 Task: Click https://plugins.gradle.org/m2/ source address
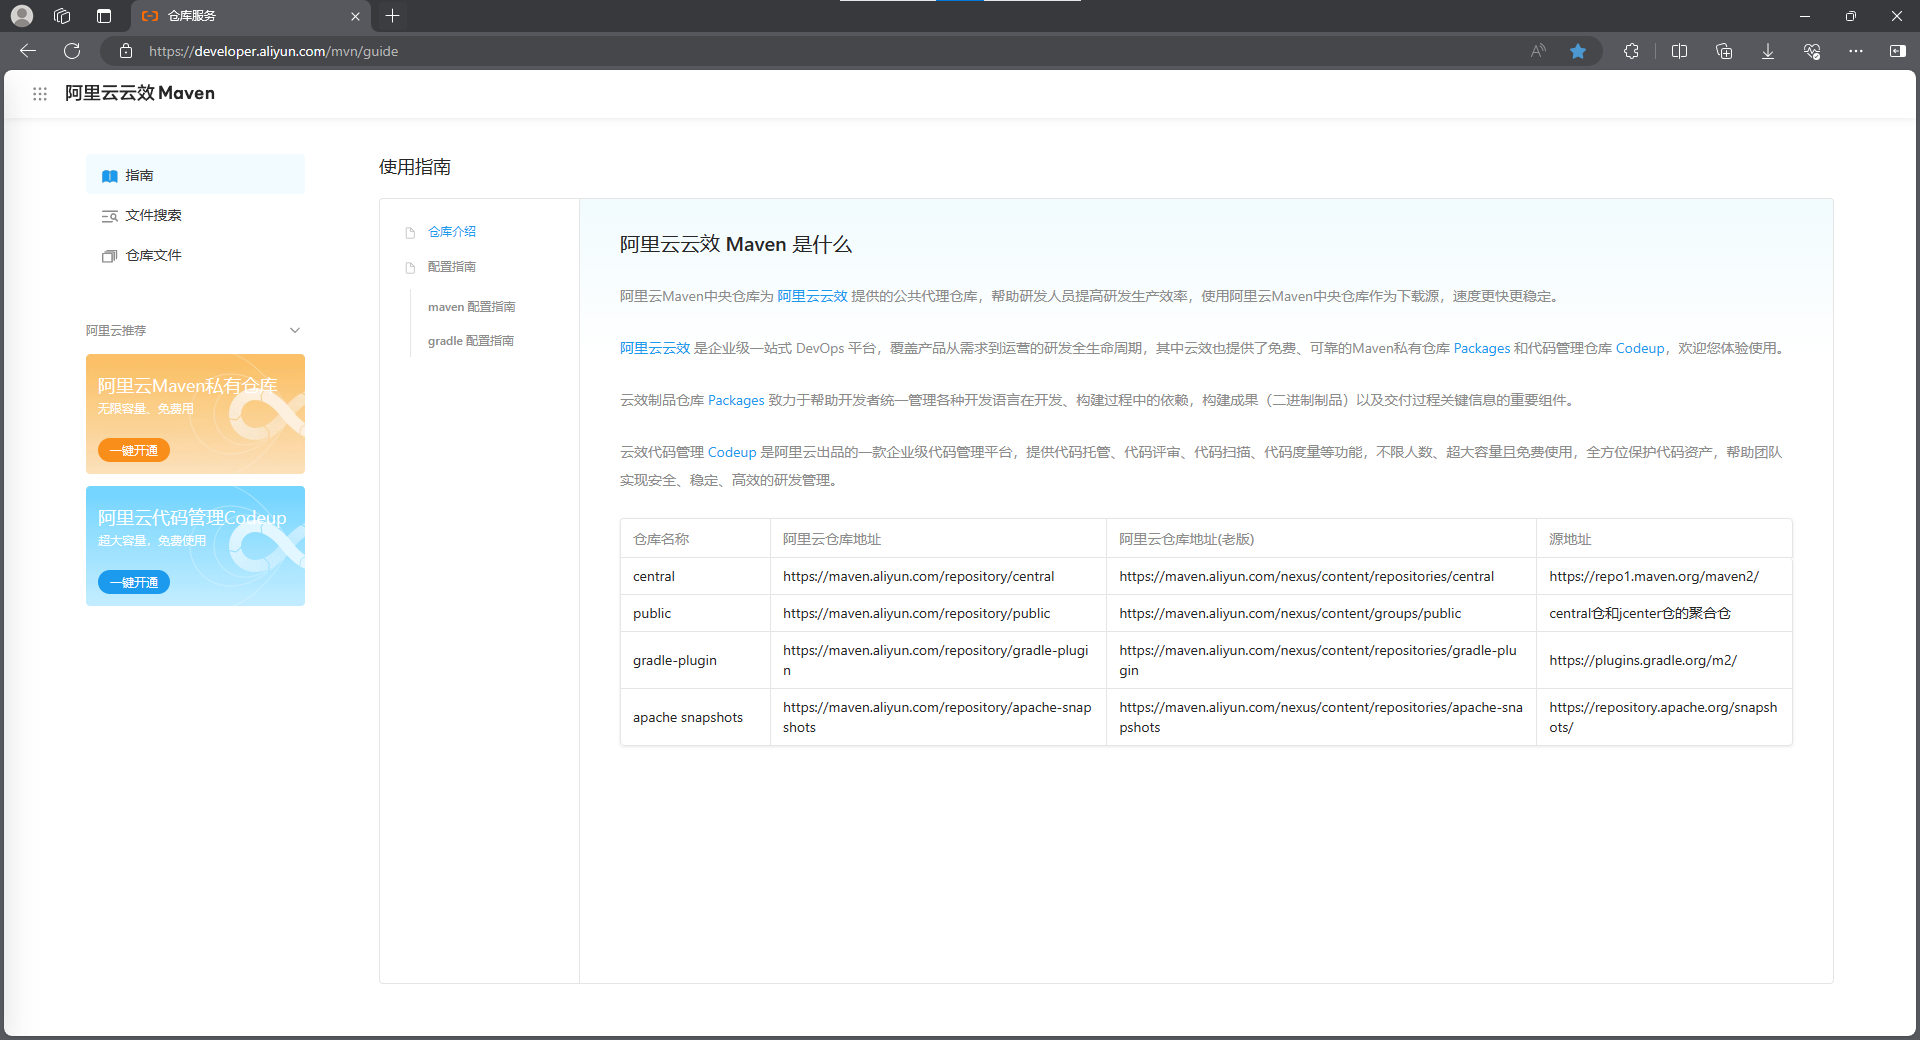point(1643,660)
